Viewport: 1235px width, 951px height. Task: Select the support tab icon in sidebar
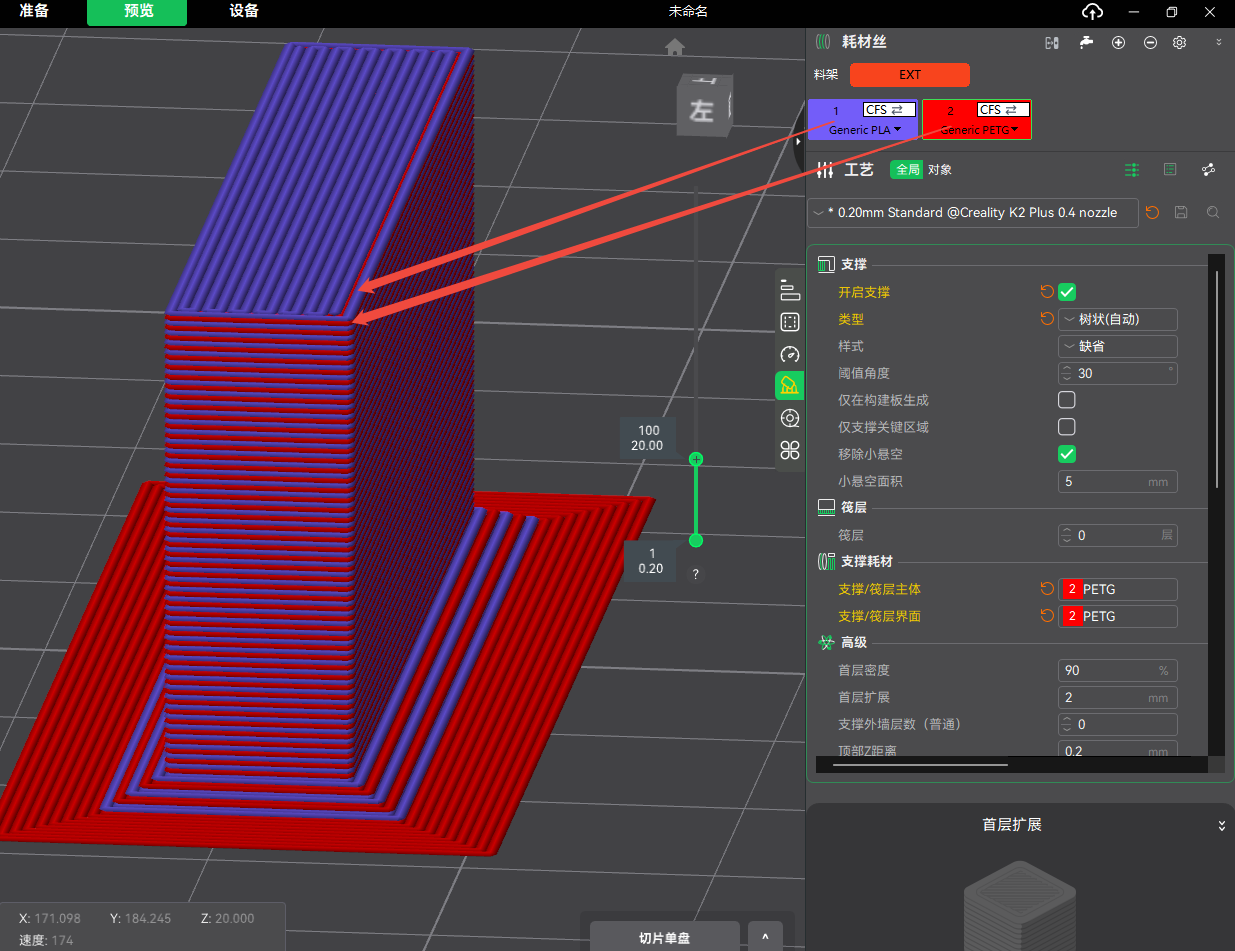tap(790, 386)
